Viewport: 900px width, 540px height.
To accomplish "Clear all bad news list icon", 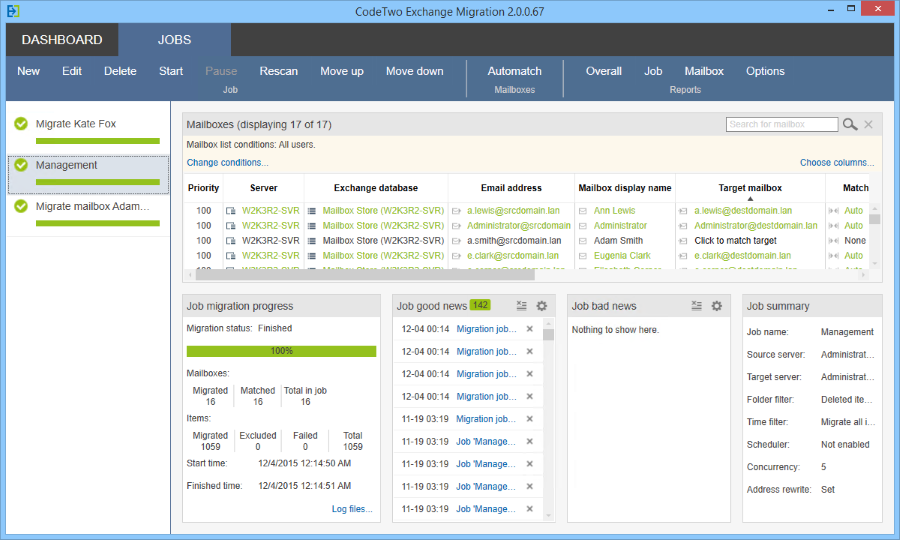I will point(696,306).
